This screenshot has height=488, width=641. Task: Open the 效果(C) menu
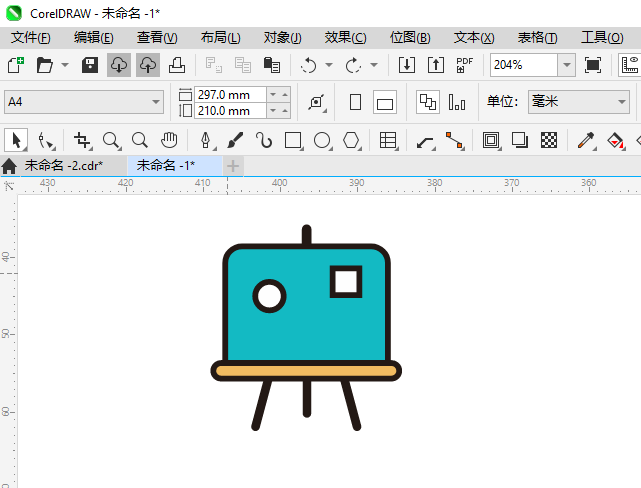point(346,38)
